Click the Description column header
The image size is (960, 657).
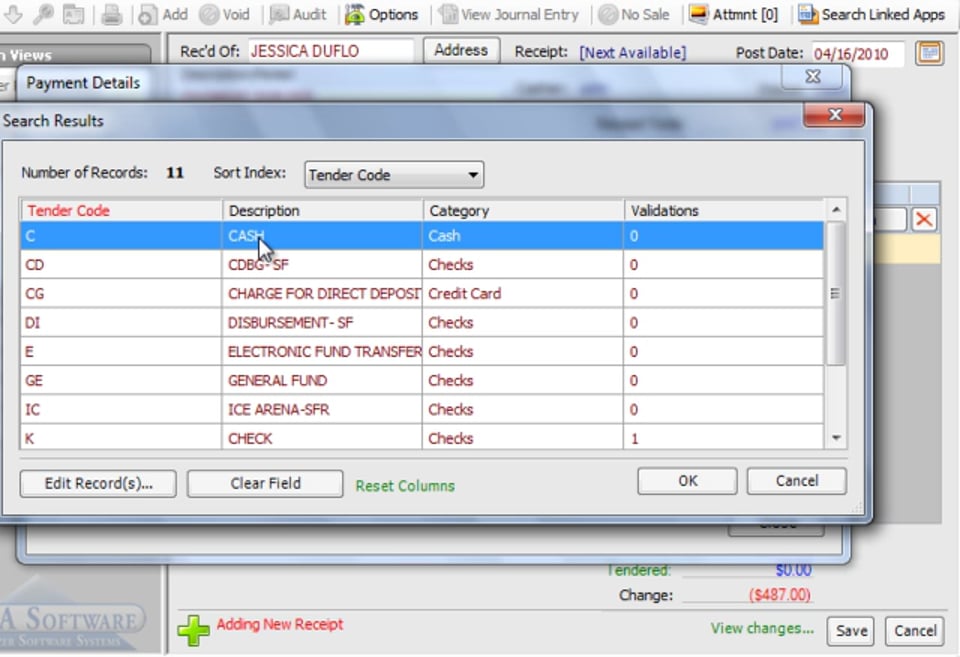pos(322,211)
